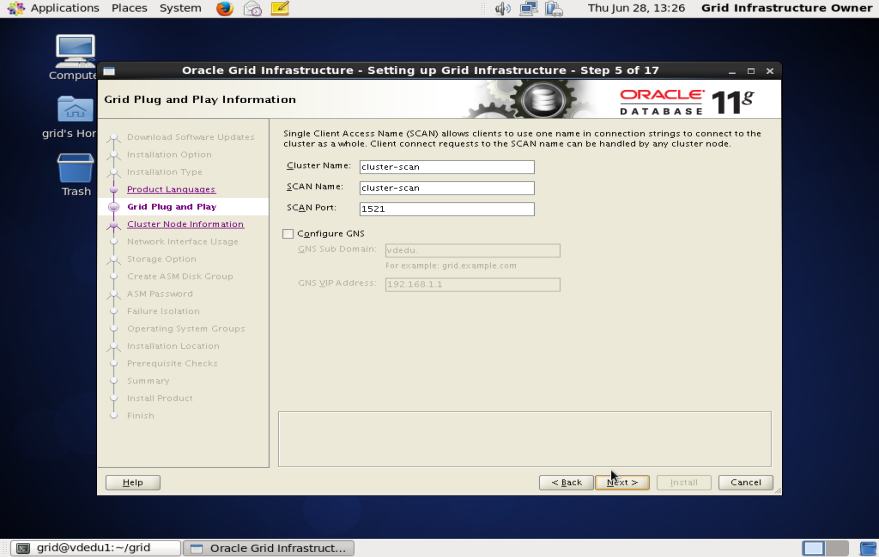The height and width of the screenshot is (557, 879).
Task: Go to Cluster Node Information step
Action: click(185, 224)
